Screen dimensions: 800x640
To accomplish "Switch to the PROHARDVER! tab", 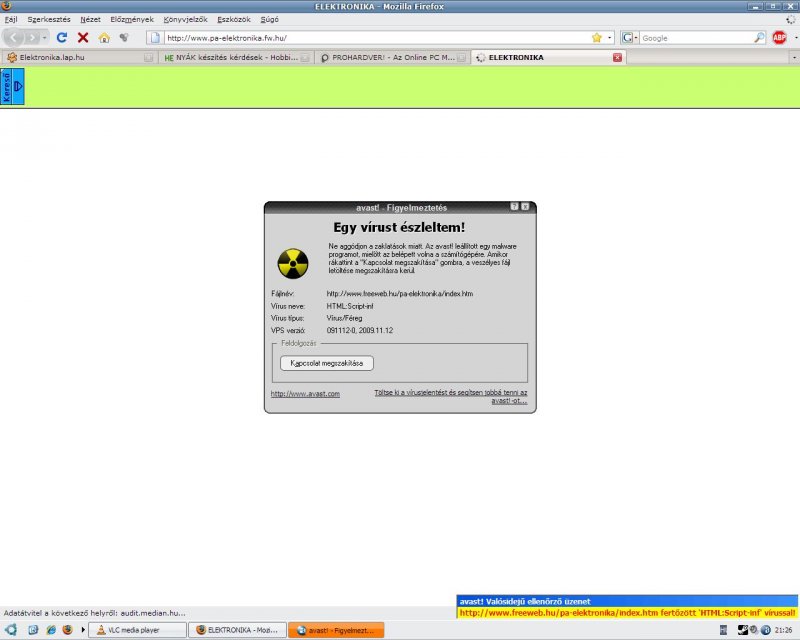I will 392,57.
